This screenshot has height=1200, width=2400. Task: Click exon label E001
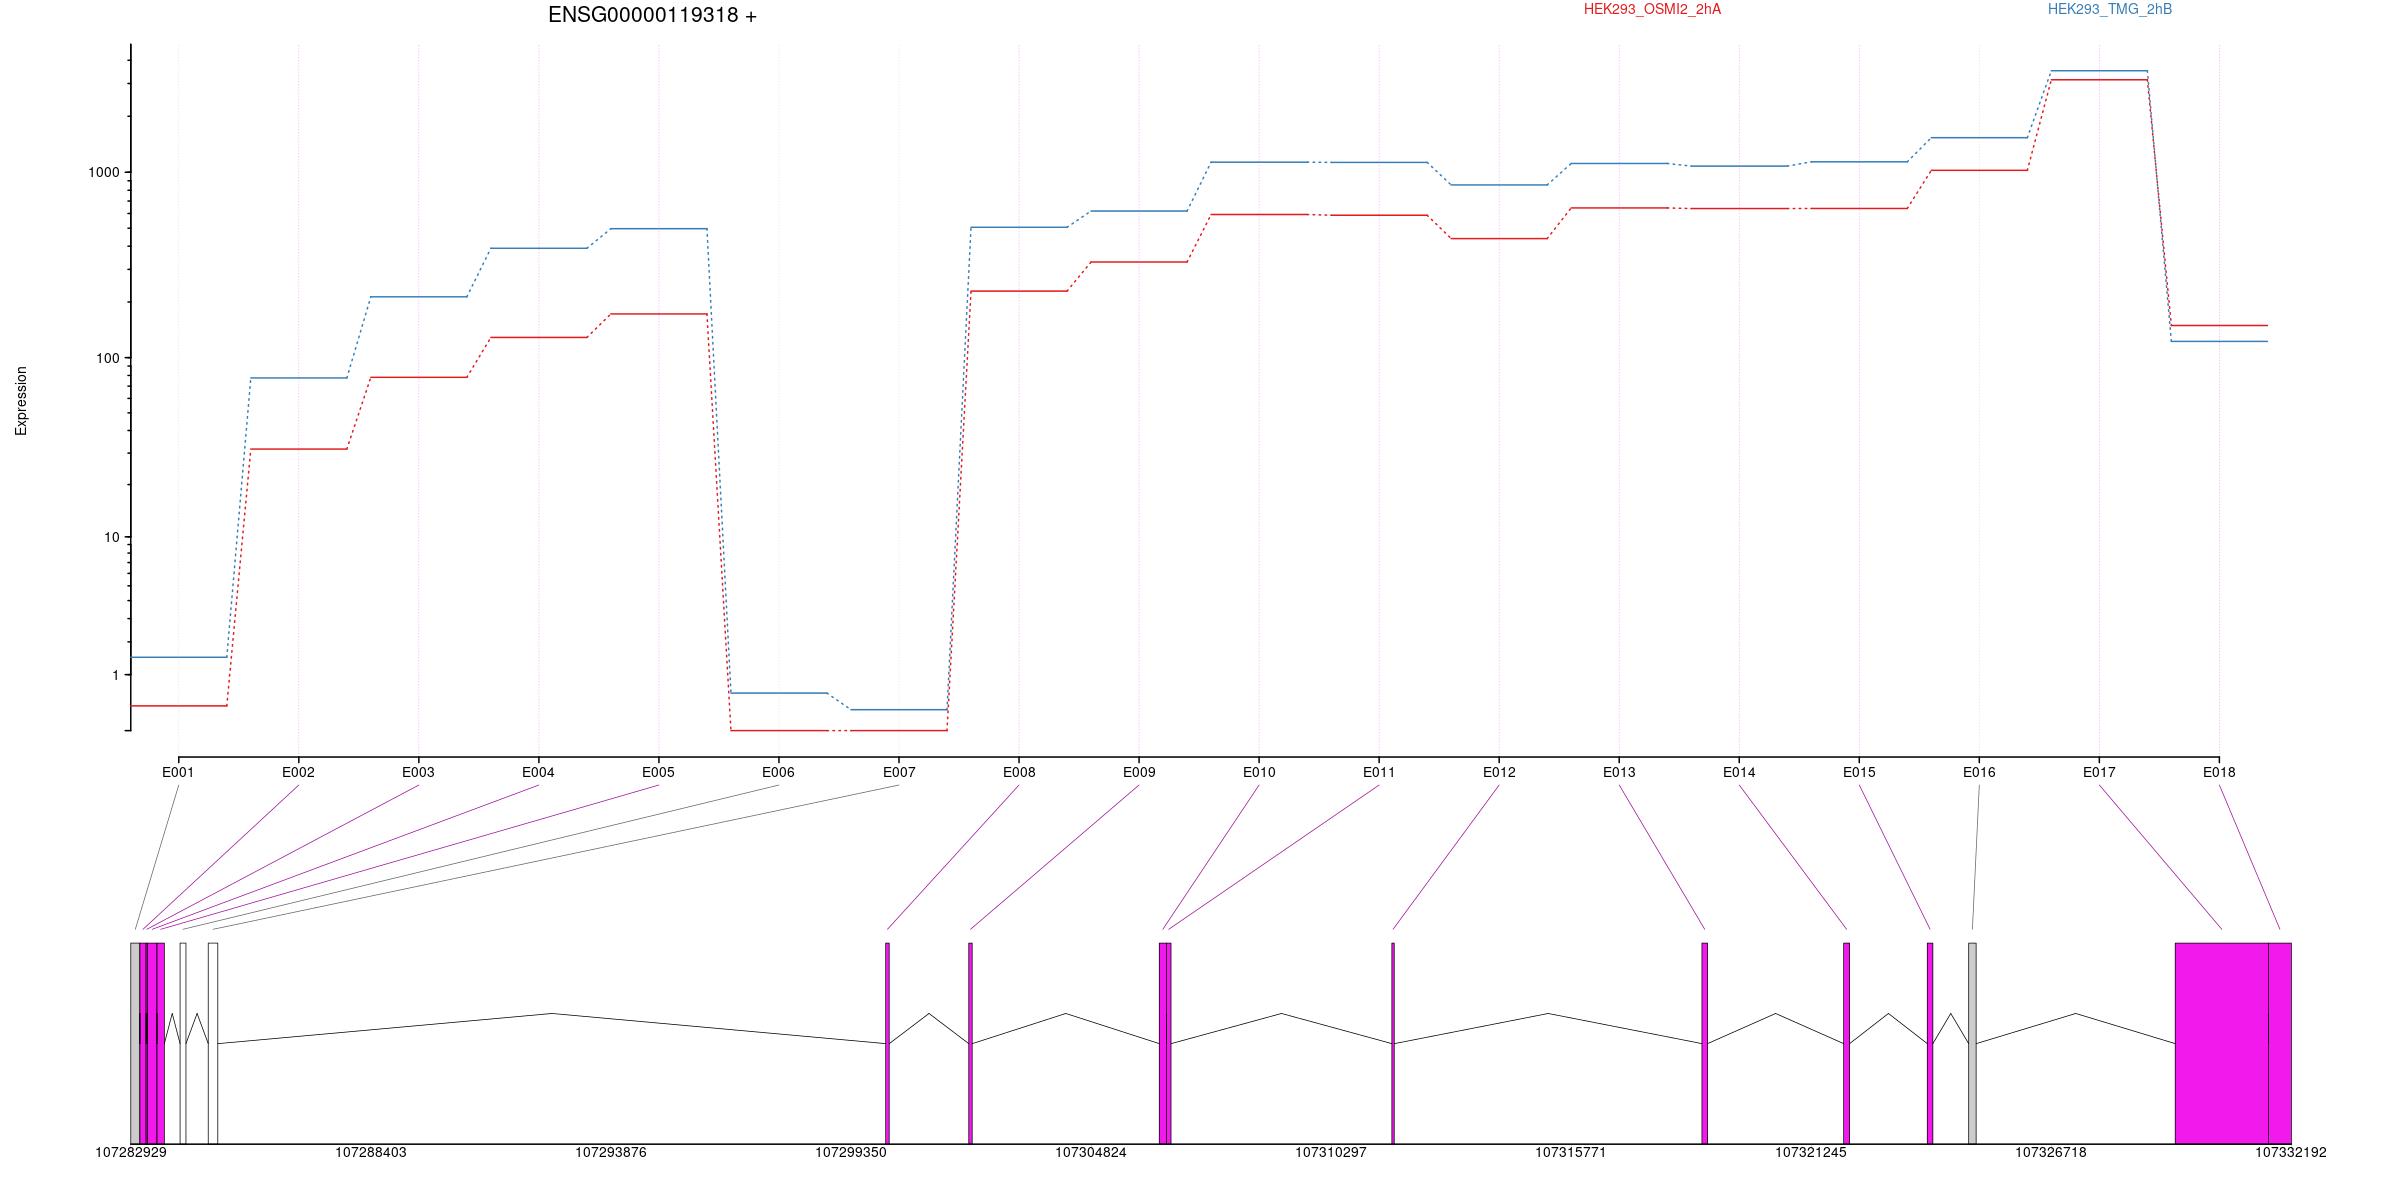coord(178,772)
